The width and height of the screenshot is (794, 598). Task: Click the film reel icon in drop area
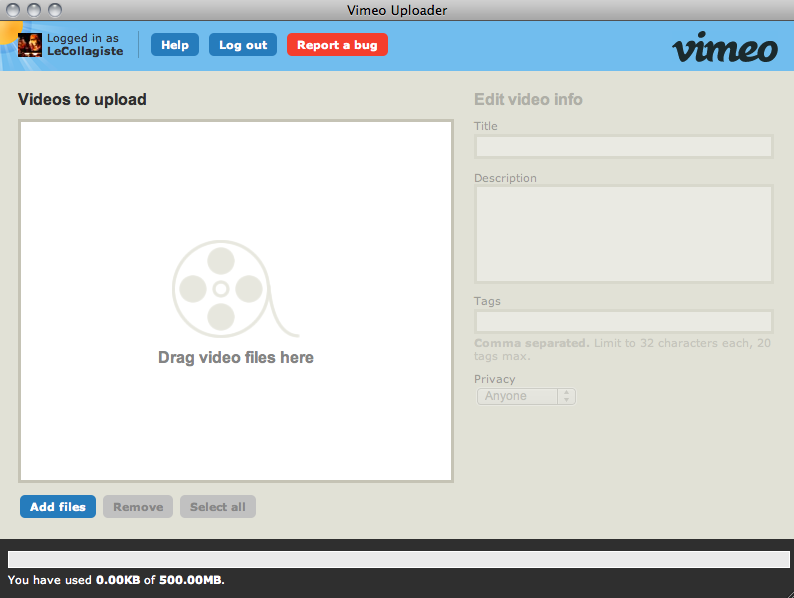[x=235, y=289]
